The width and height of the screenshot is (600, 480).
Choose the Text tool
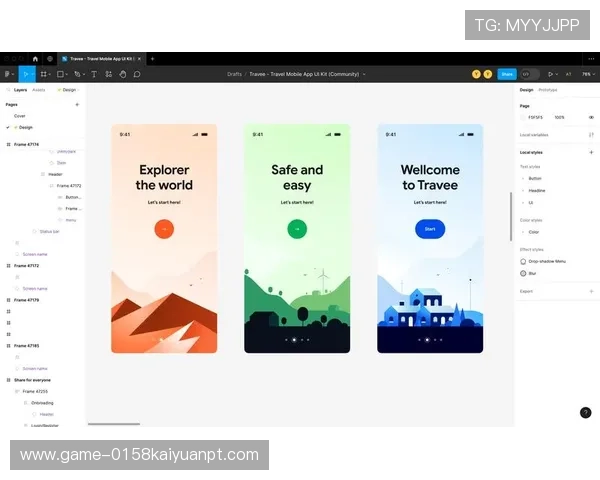95,74
